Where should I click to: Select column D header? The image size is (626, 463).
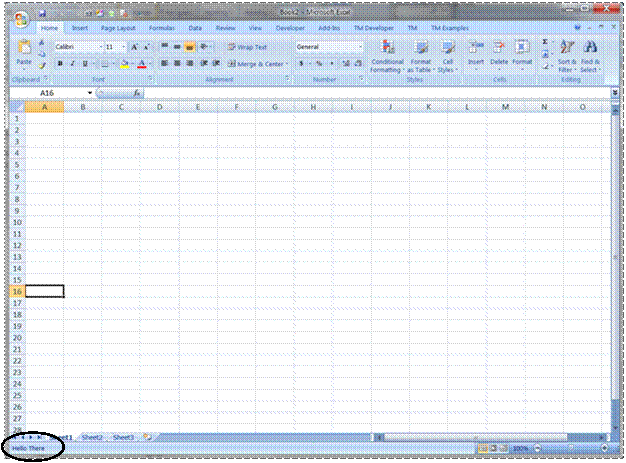(x=159, y=106)
